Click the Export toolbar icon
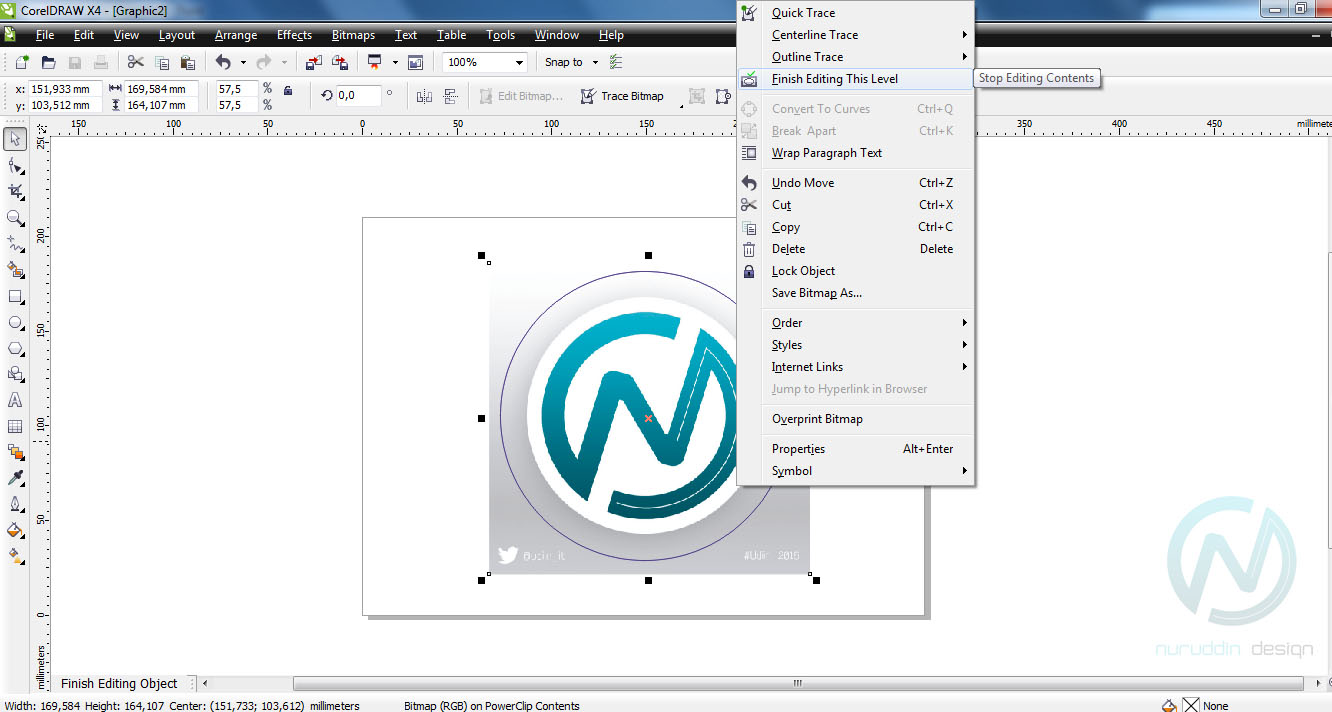The image size is (1332, 712). 340,62
